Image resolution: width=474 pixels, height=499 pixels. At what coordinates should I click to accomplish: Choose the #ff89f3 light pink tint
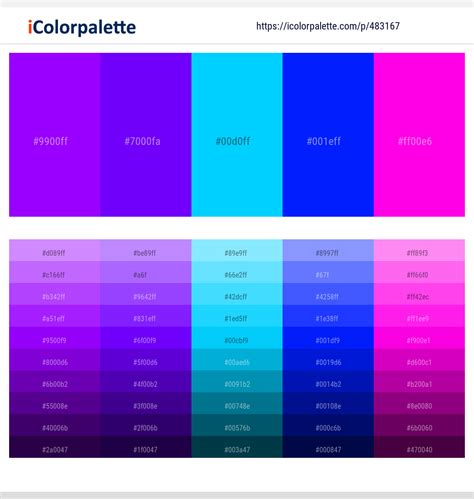[x=419, y=250]
